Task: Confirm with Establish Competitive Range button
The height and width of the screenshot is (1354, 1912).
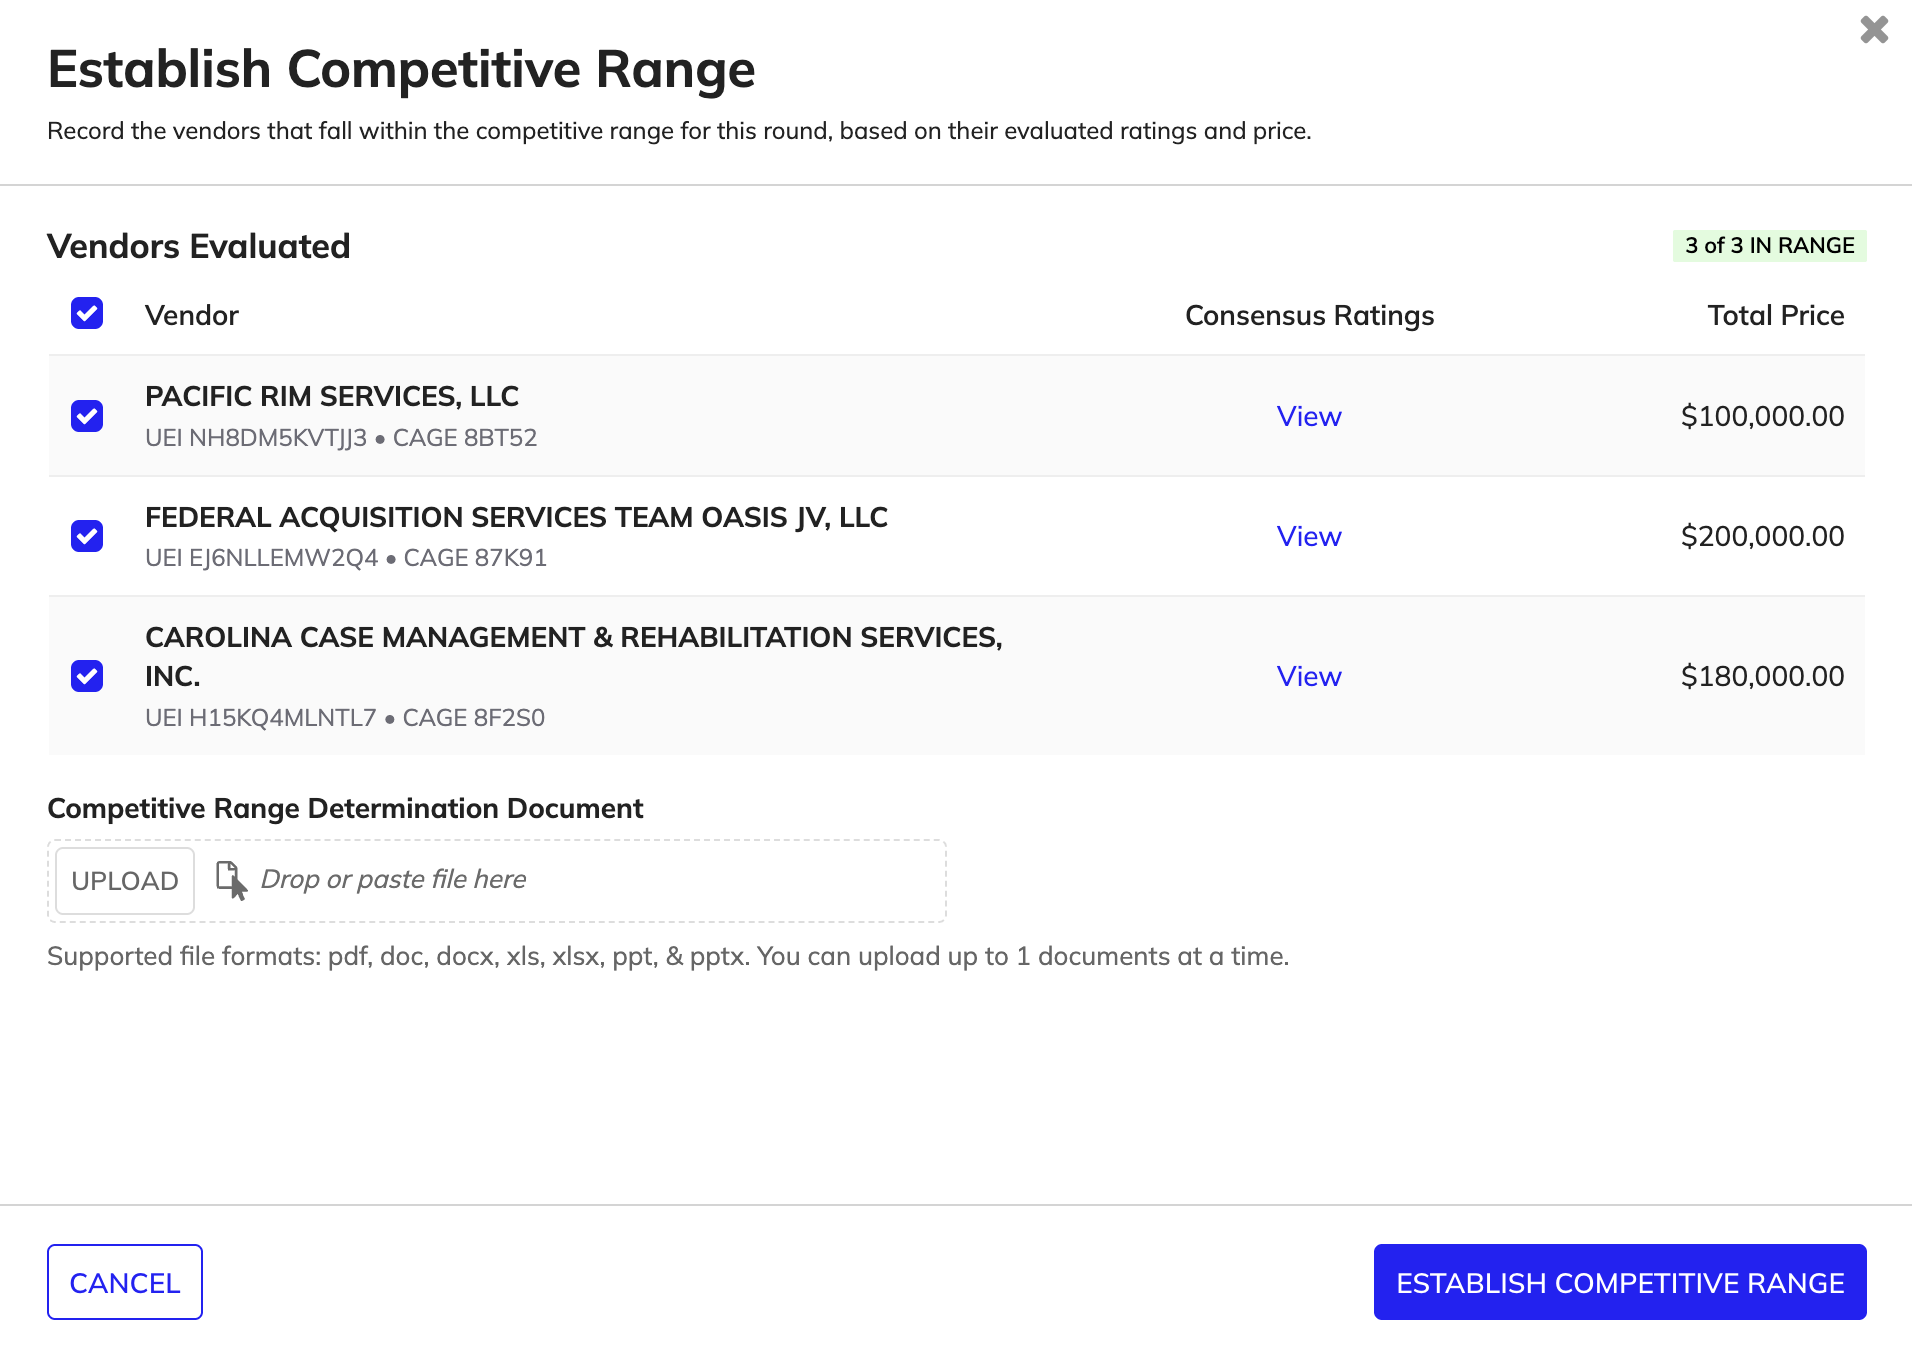Action: pyautogui.click(x=1620, y=1282)
